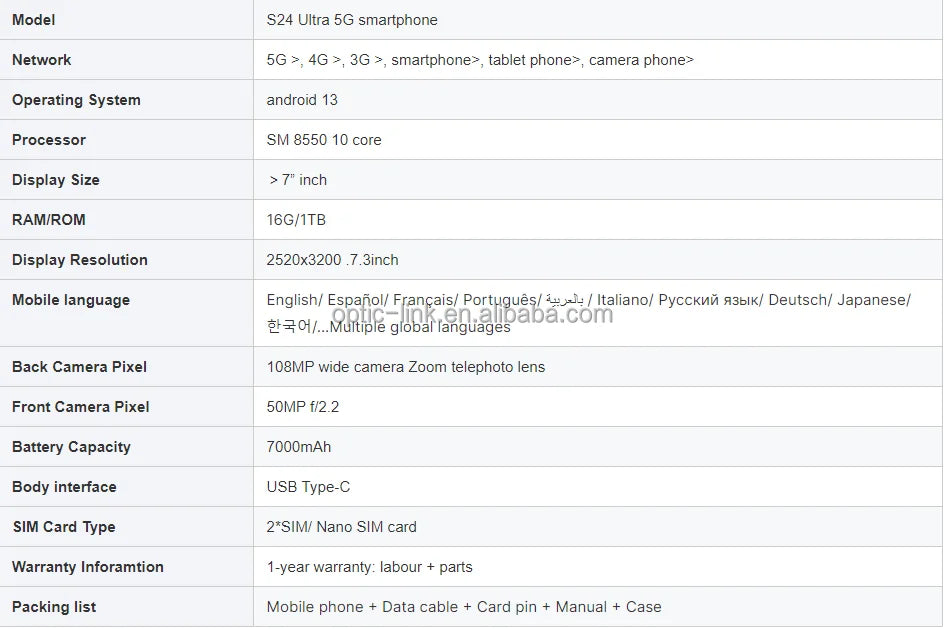Select the 16G/1TB RAM/ROM value

296,220
